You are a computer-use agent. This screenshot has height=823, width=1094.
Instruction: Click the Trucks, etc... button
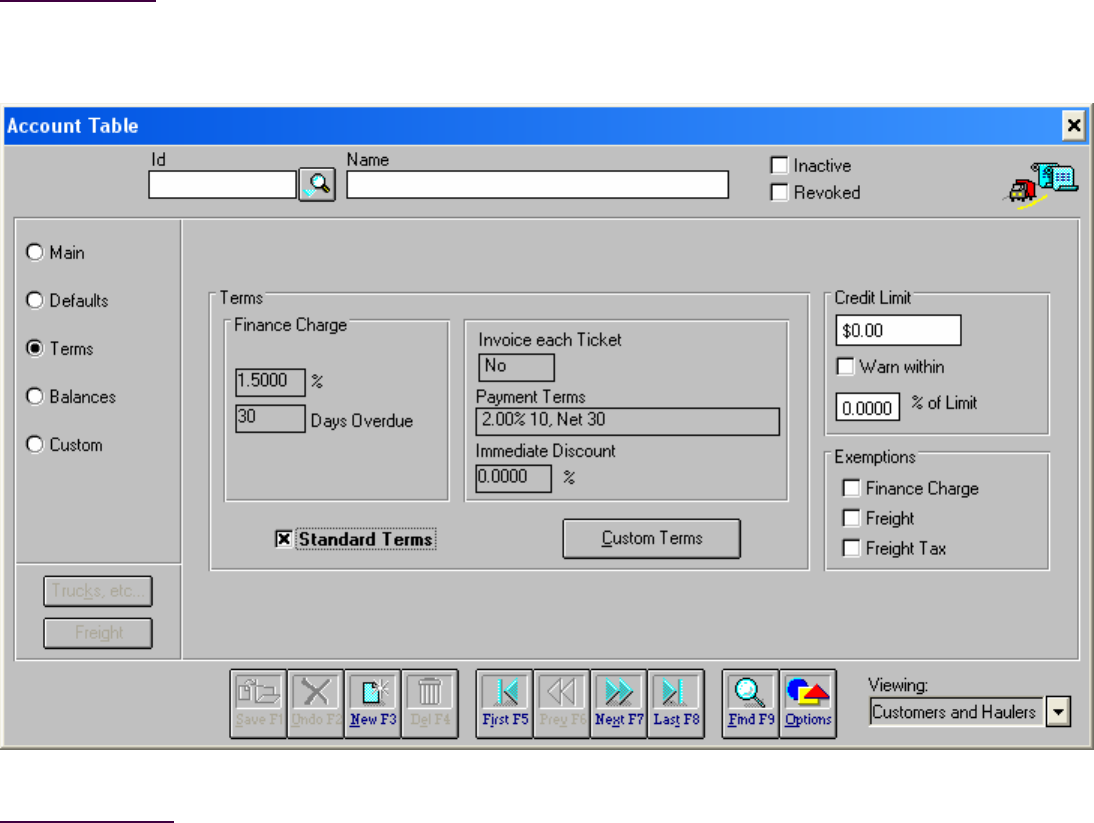pos(98,591)
